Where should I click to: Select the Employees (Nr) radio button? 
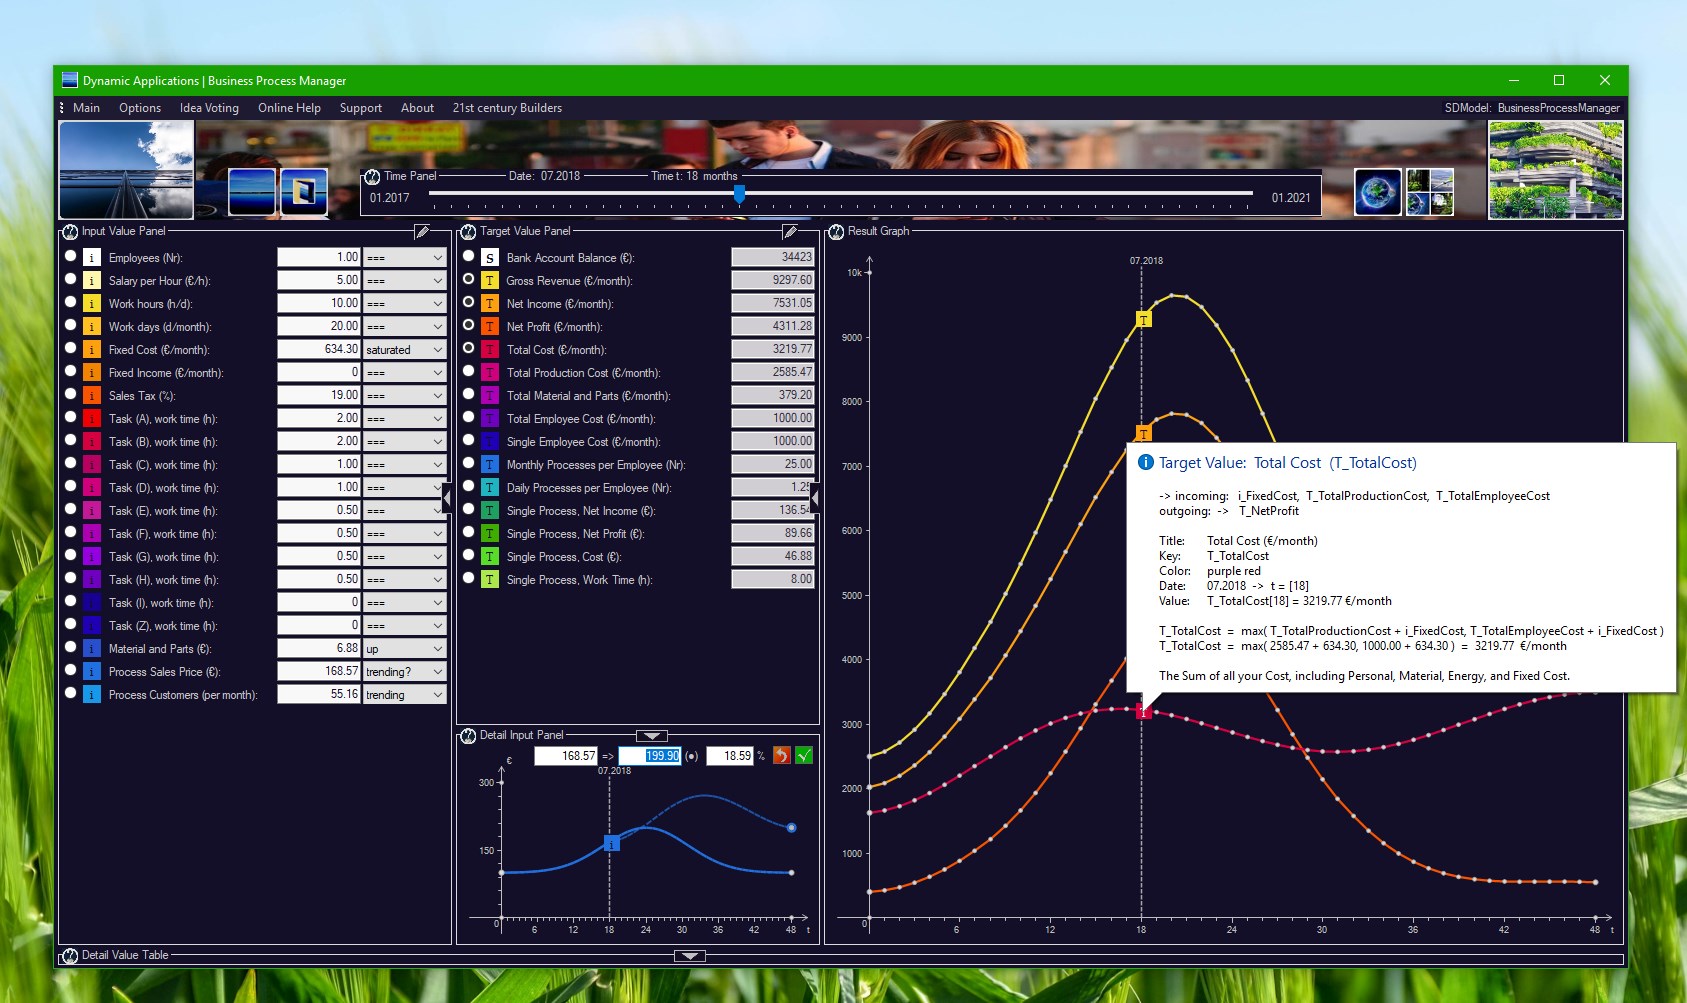click(70, 256)
